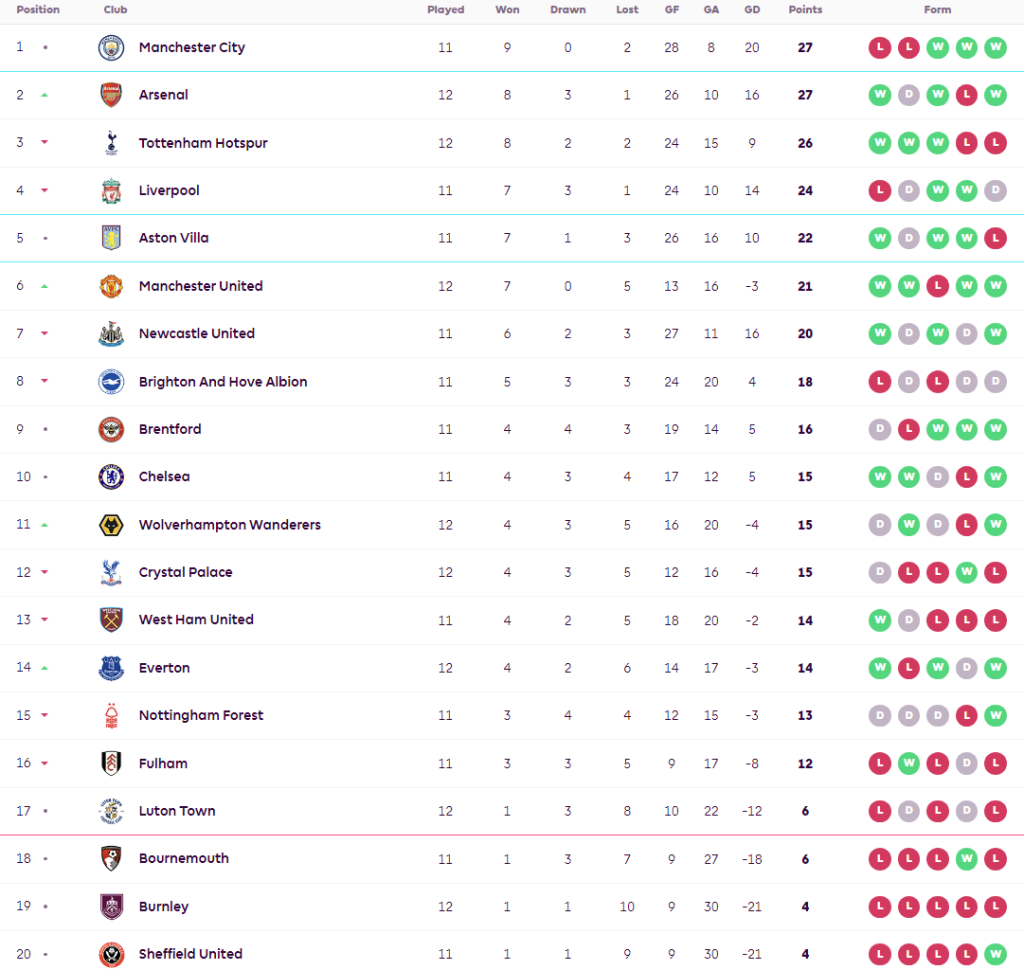The image size is (1024, 970).
Task: Click the loss badge in Manchester United's form
Action: [937, 286]
